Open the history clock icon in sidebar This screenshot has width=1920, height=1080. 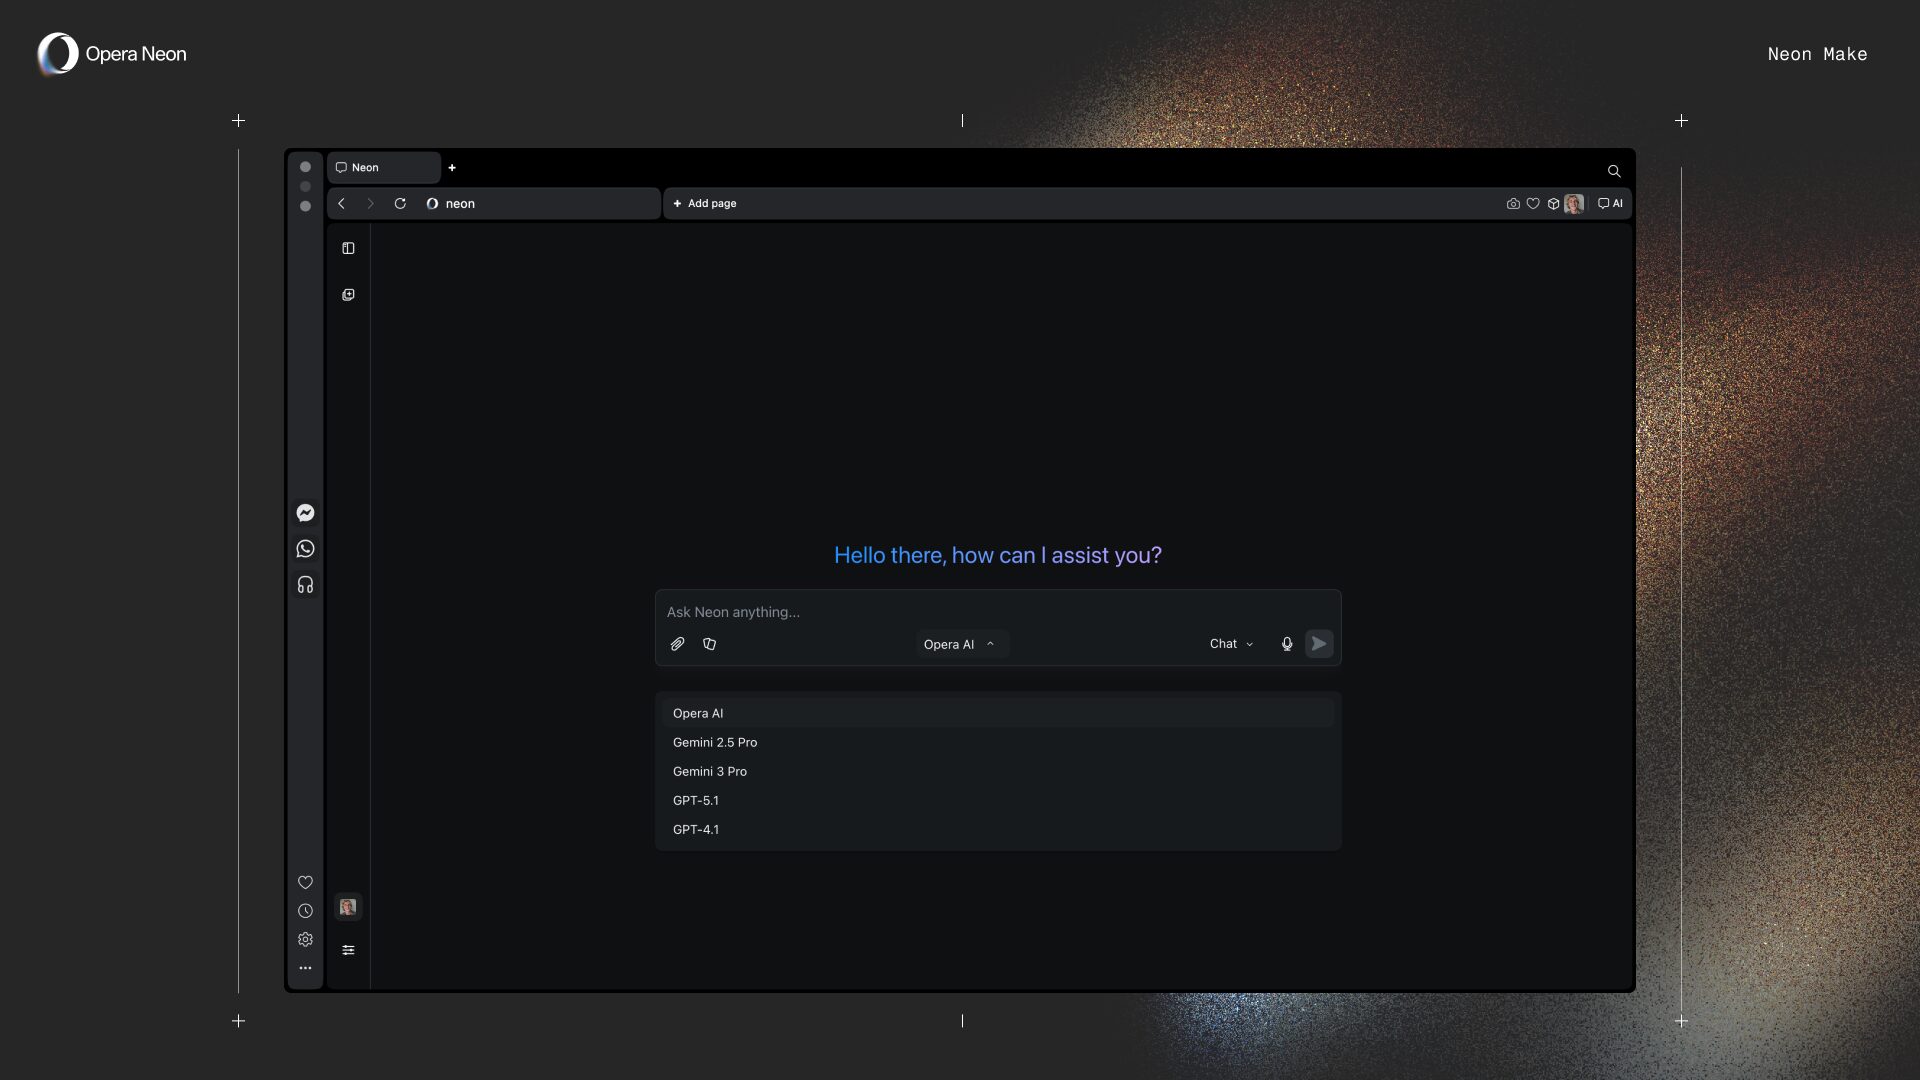click(305, 911)
